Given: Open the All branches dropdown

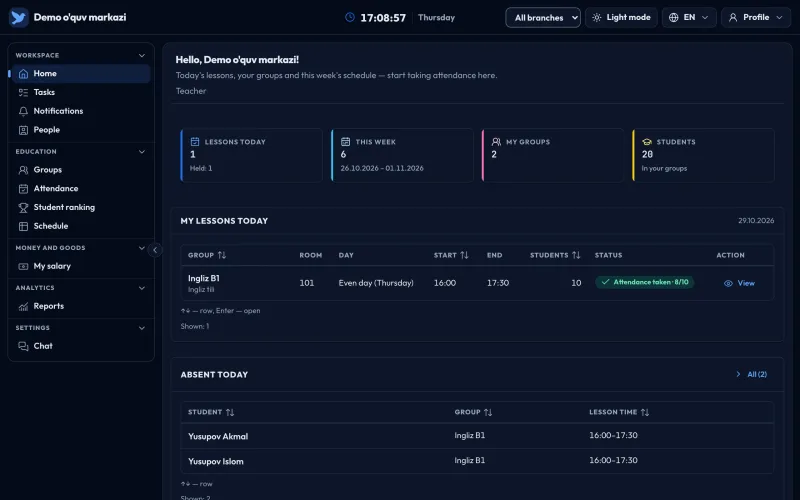Looking at the screenshot, I should point(543,17).
